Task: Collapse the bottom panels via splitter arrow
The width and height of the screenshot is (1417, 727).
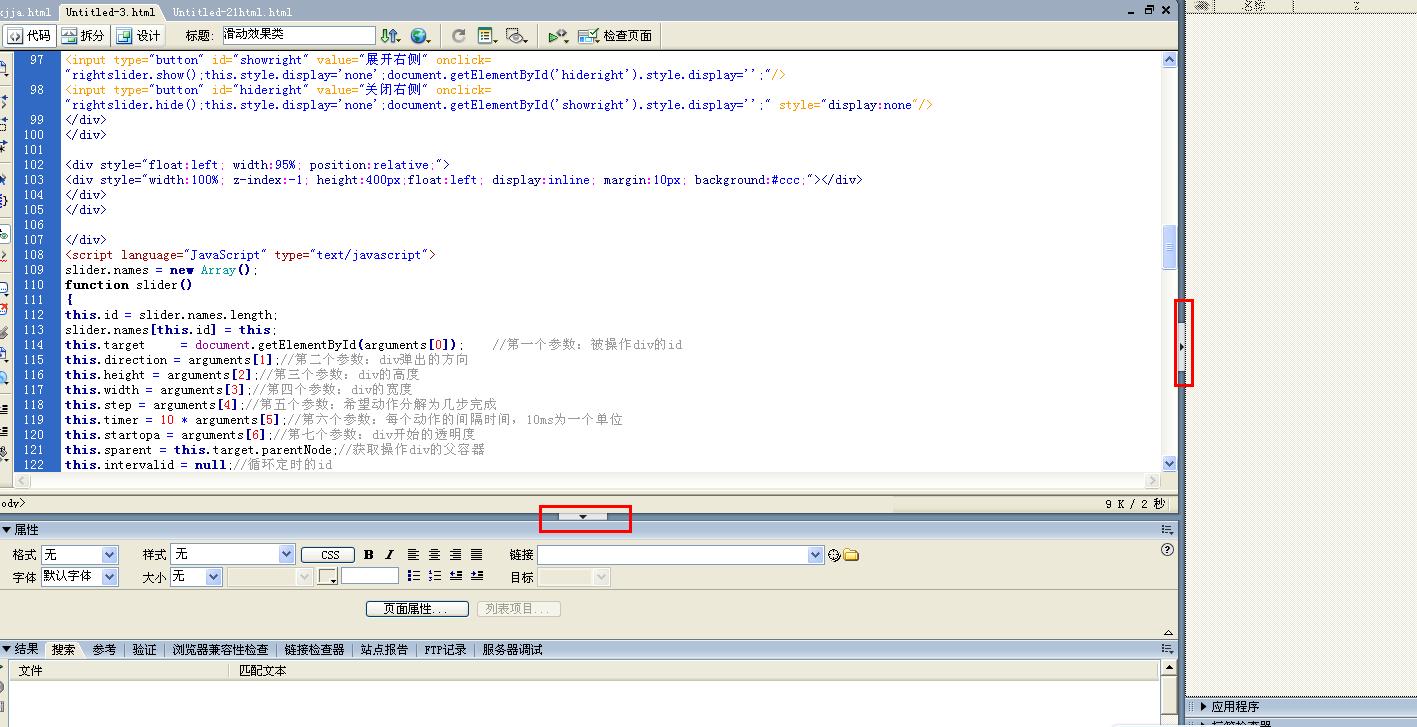Action: click(583, 517)
